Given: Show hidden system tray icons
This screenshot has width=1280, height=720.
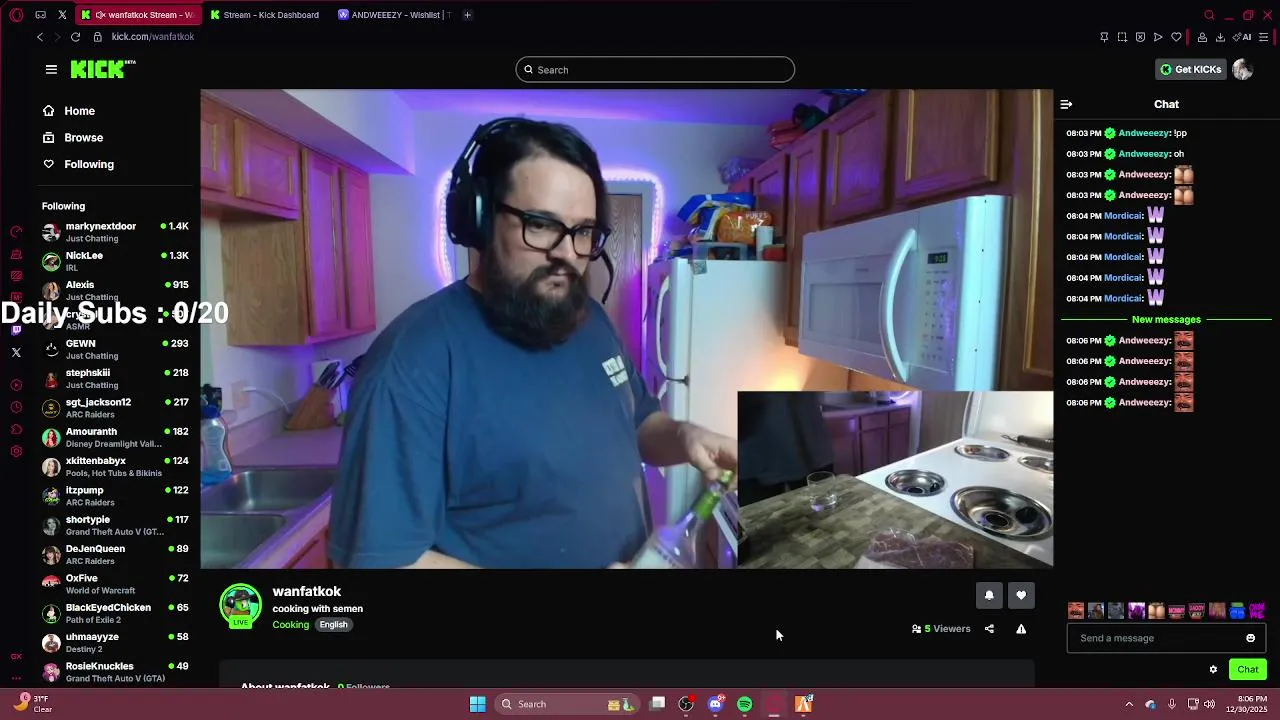Looking at the screenshot, I should [x=1129, y=704].
